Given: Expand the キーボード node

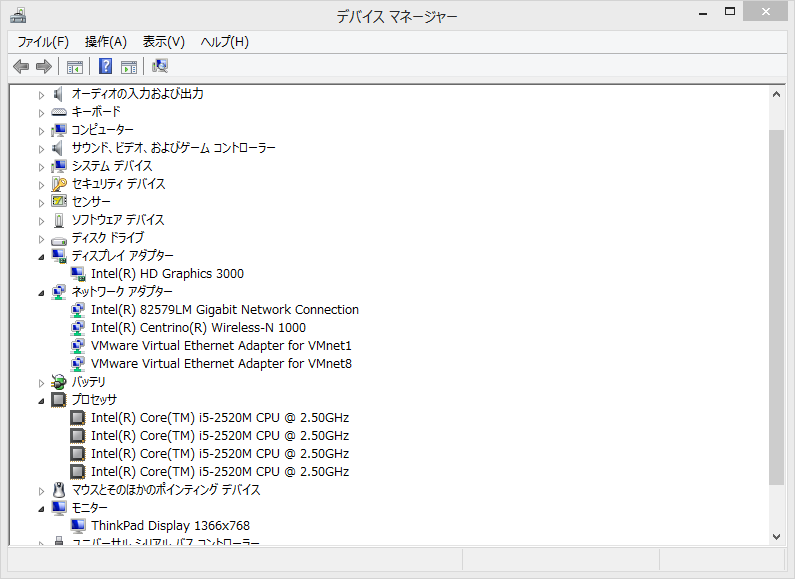Looking at the screenshot, I should tap(42, 113).
